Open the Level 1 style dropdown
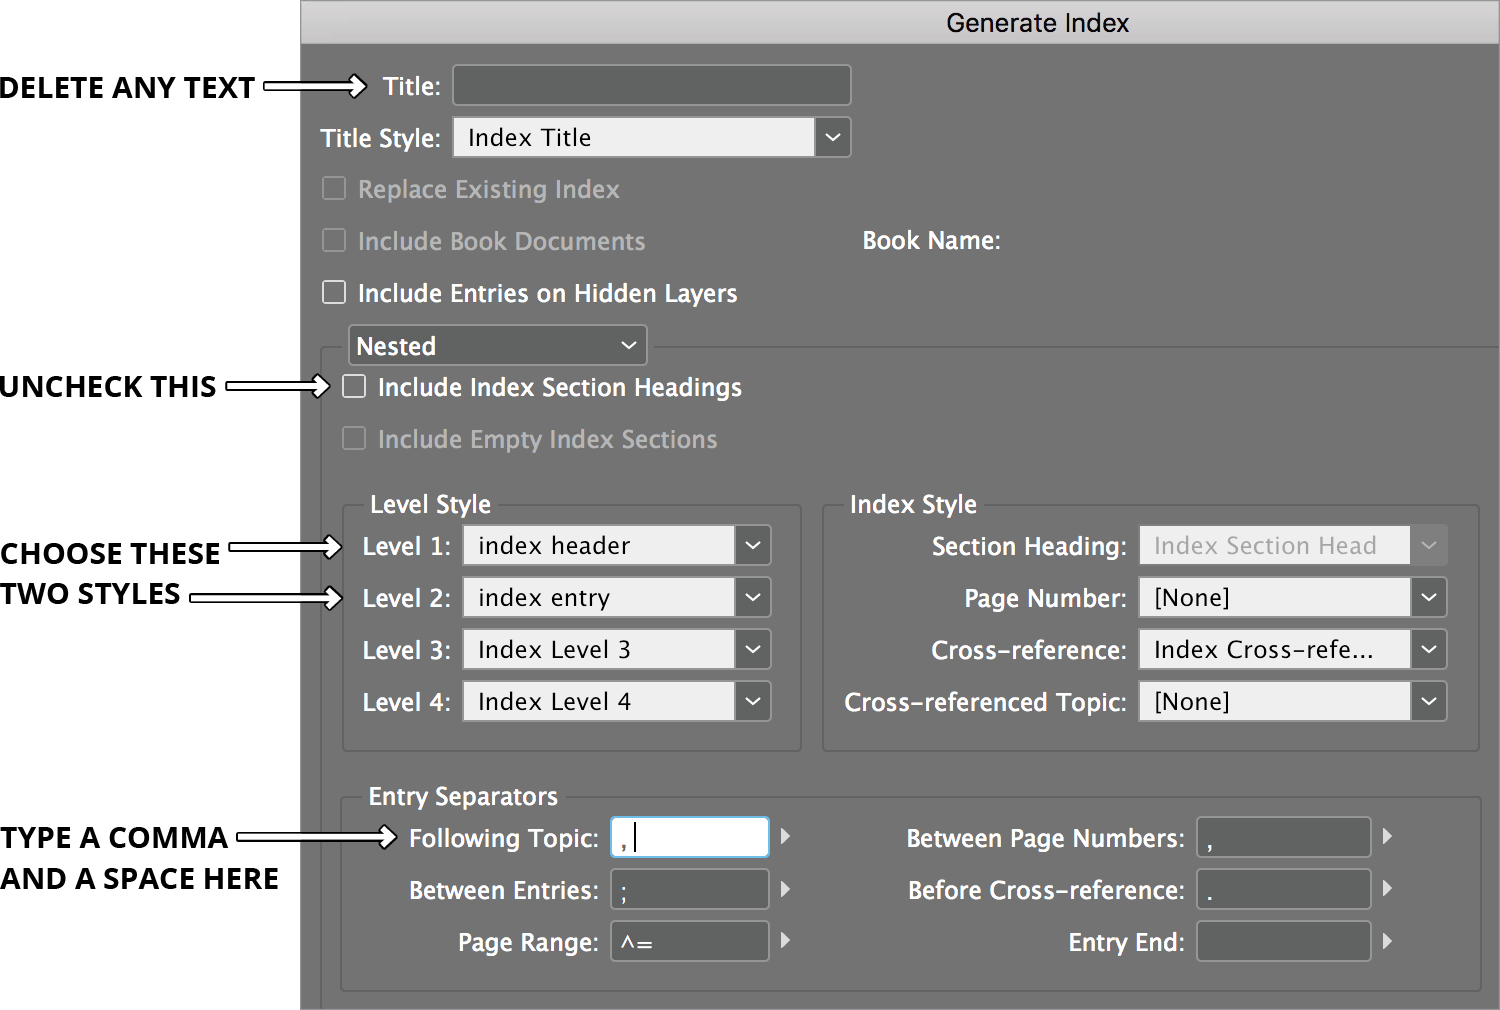This screenshot has height=1010, width=1500. click(752, 545)
